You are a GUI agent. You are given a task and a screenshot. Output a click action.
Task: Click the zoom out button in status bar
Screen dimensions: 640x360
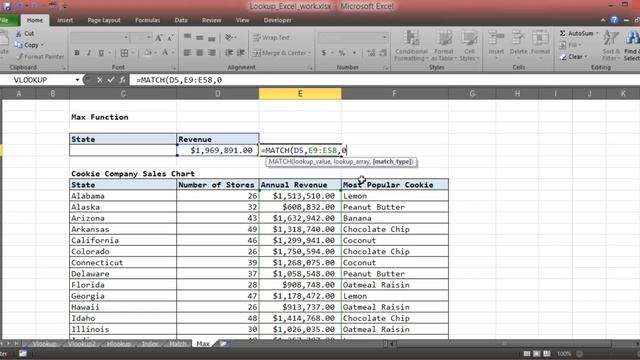579,353
